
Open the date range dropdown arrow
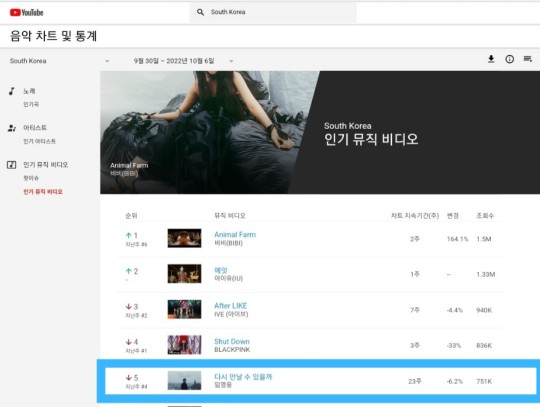pos(231,61)
